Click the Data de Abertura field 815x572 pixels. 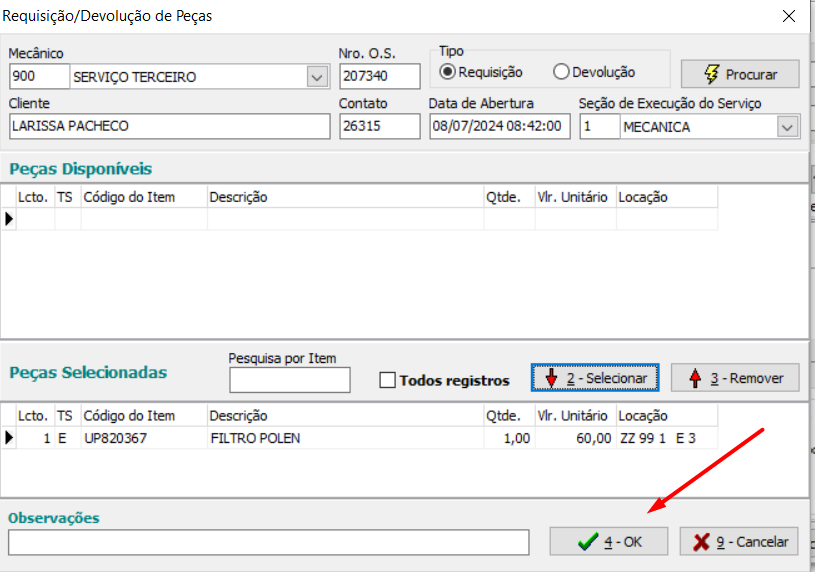click(499, 126)
